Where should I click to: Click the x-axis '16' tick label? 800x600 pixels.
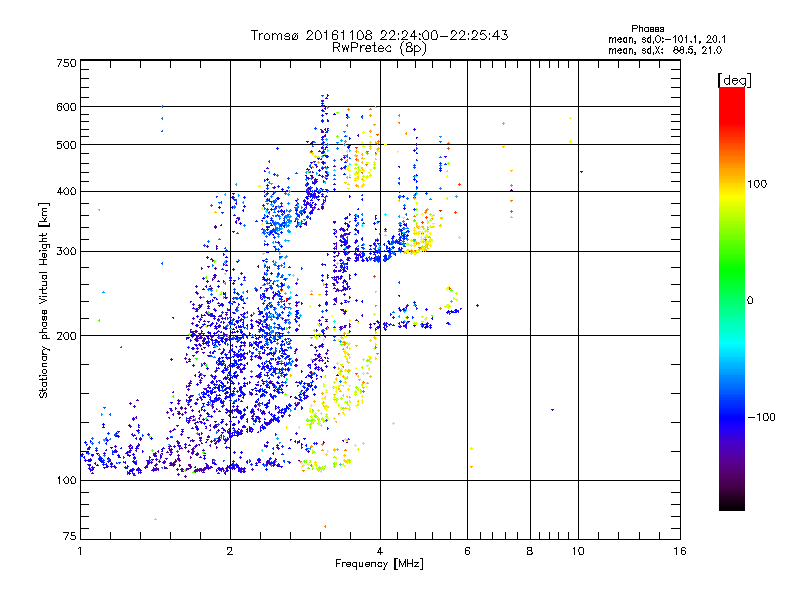click(x=680, y=551)
